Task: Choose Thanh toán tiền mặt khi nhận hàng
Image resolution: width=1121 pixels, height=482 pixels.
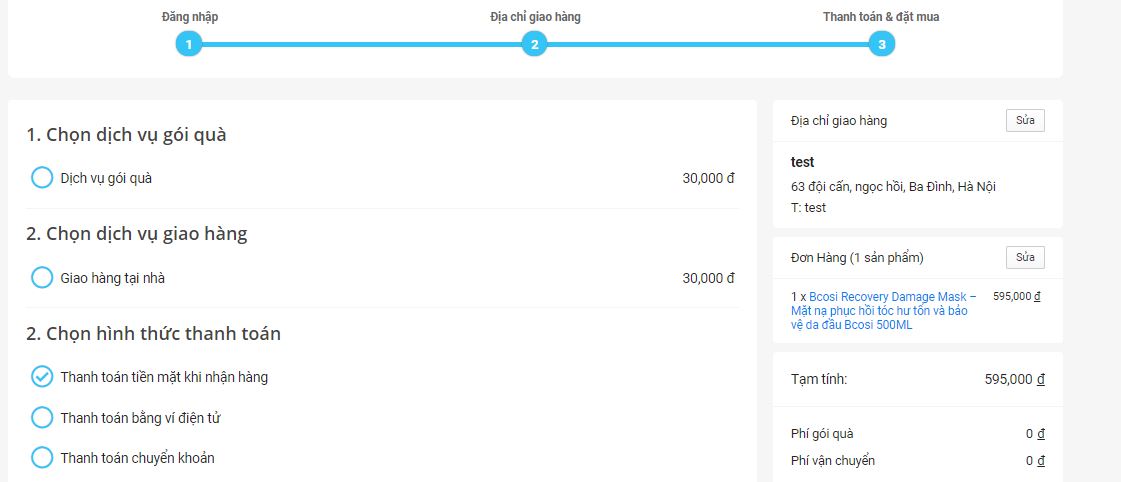Action: (x=42, y=376)
